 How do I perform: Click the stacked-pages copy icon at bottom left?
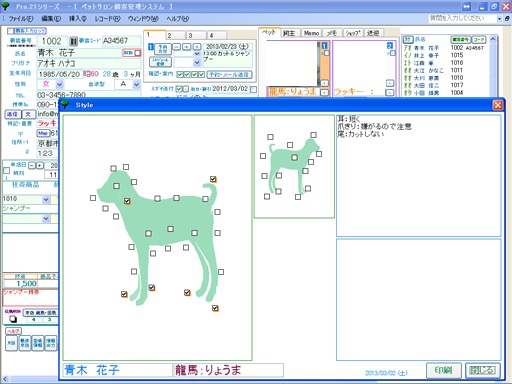click(13, 319)
